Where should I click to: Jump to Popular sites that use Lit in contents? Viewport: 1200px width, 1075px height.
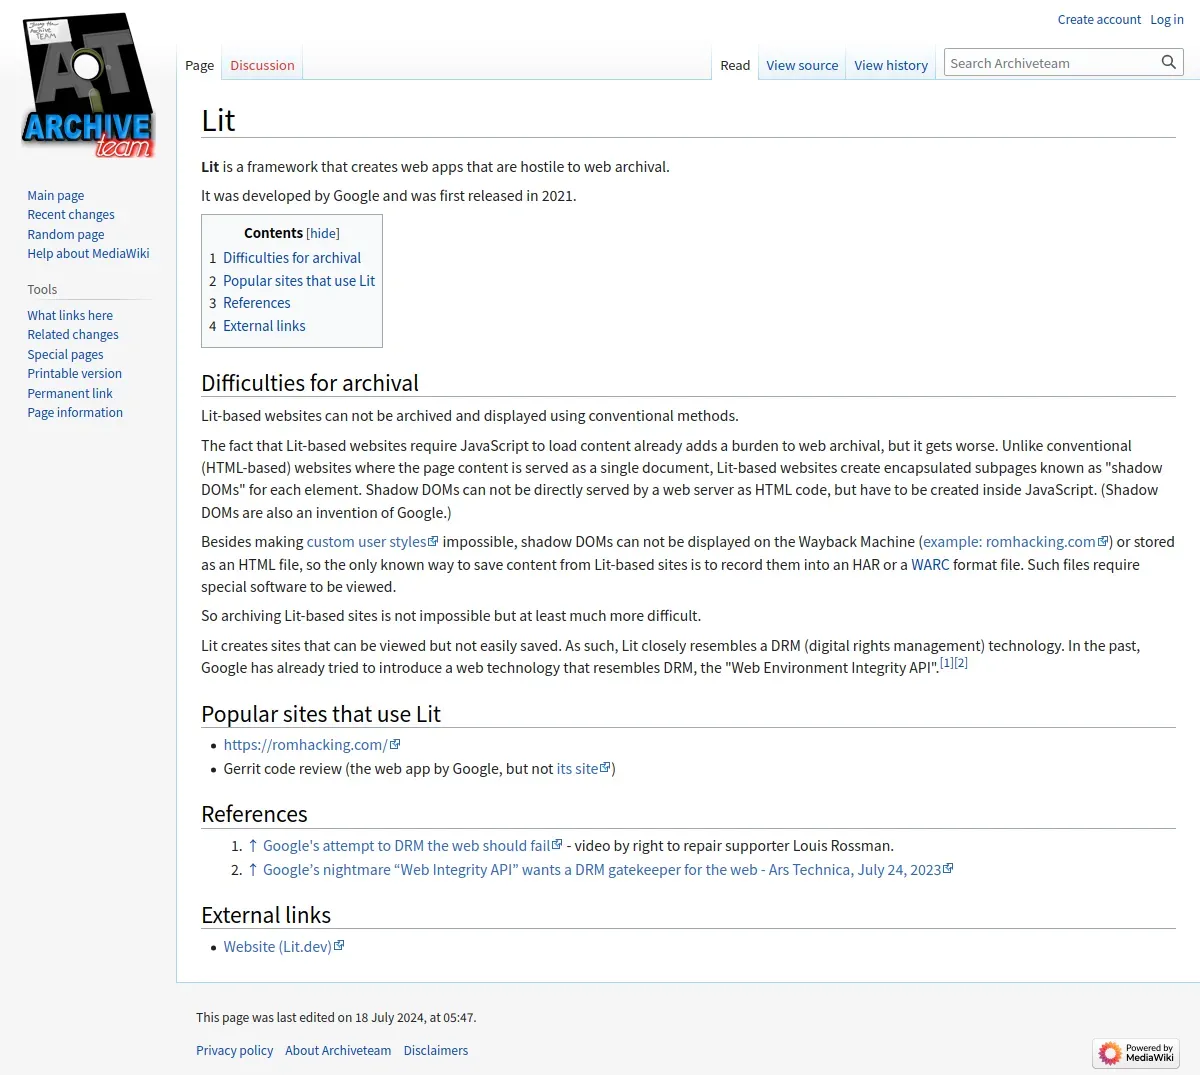(x=299, y=281)
